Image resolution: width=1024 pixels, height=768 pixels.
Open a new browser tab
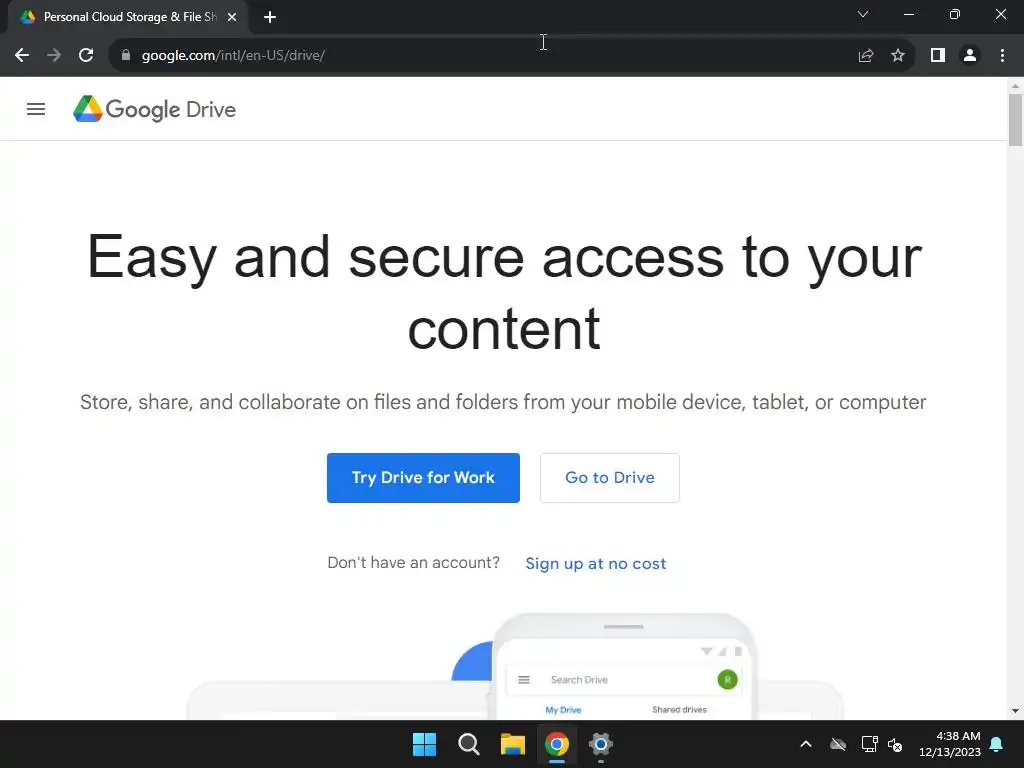(x=270, y=17)
